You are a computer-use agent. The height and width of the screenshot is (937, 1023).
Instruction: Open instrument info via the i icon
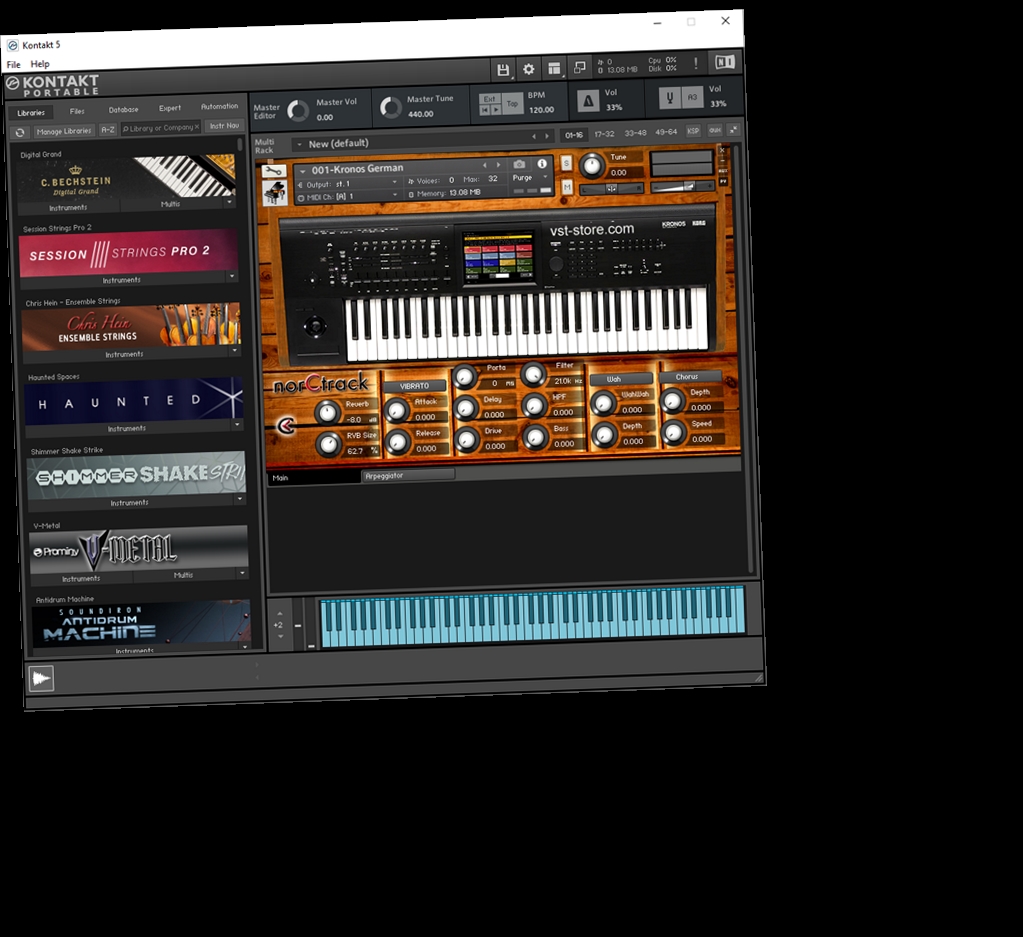(x=541, y=164)
